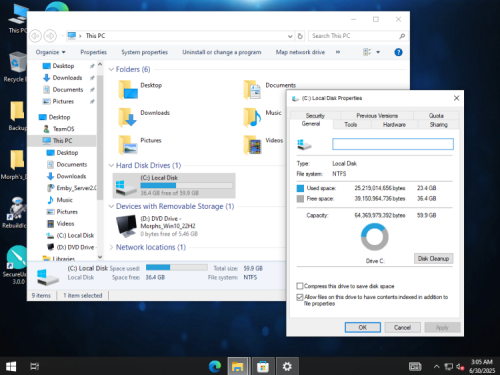
Task: Open the Videos folder icon in Folders
Action: tap(253, 145)
